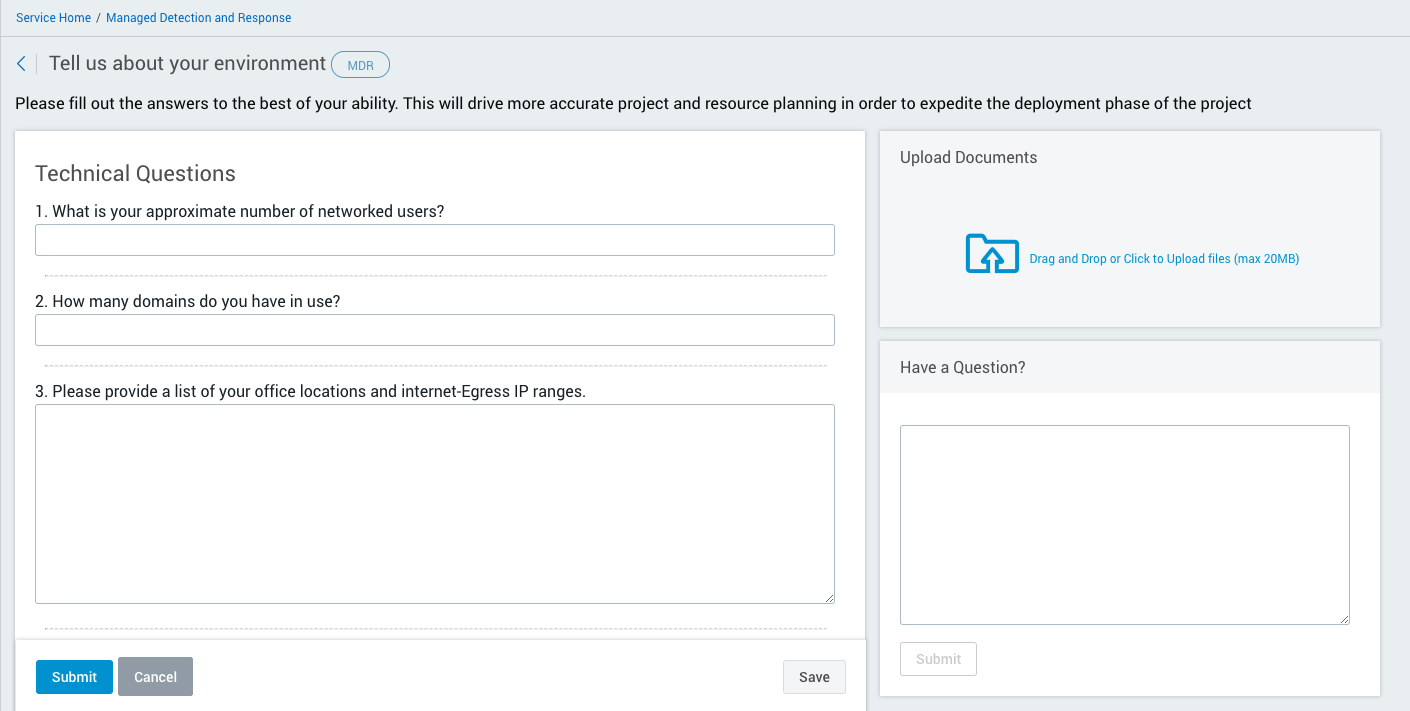
Task: Click question 3 office locations label
Action: tap(310, 392)
